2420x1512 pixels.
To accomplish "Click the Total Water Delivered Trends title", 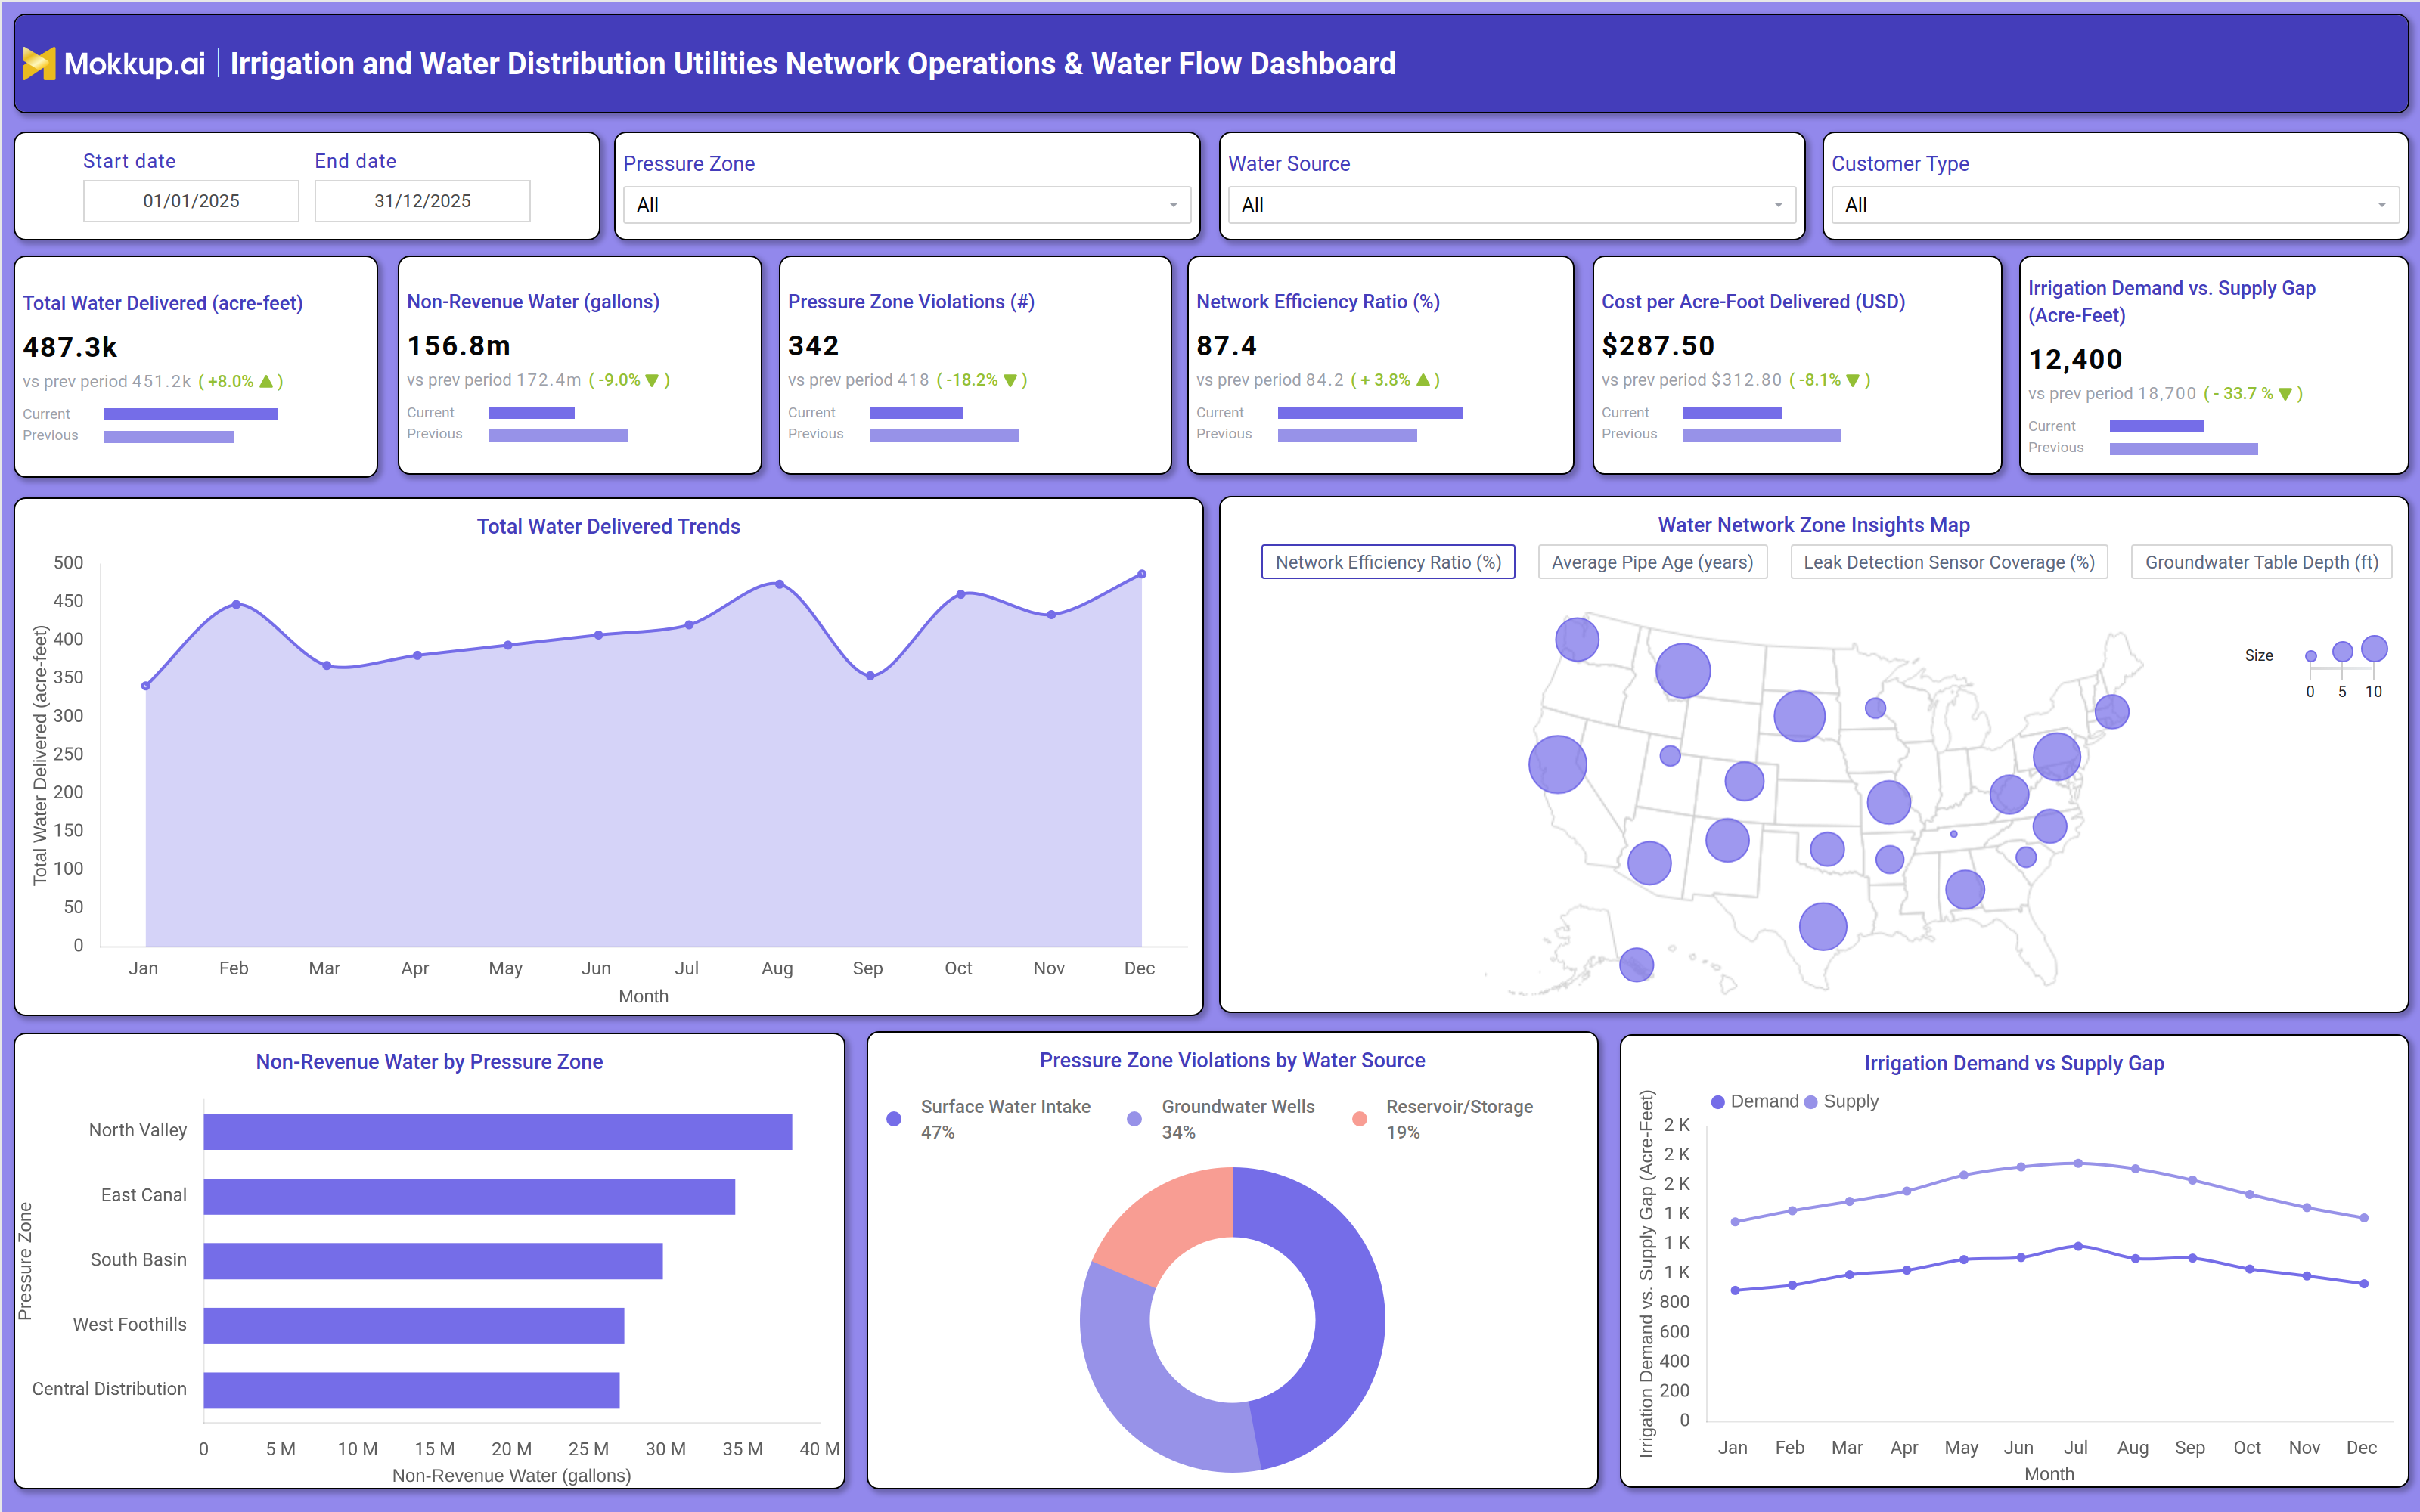I will click(x=608, y=526).
